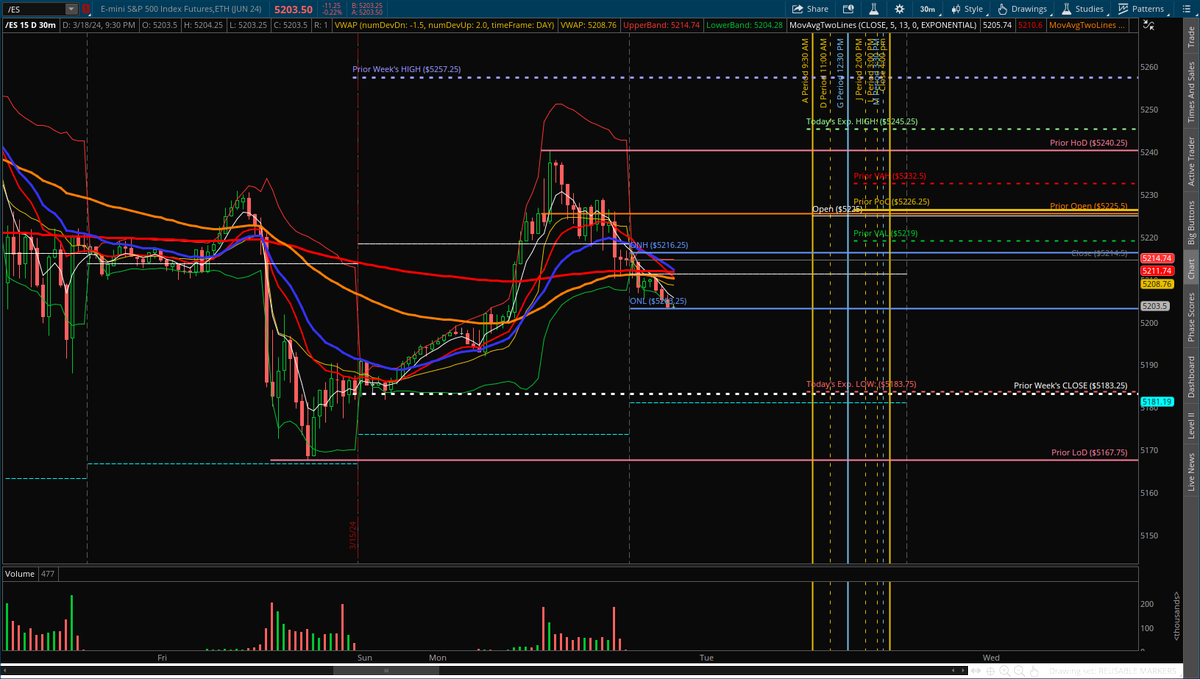Select the pointer cursor icon at bottom
The image size is (1200, 679).
pyautogui.click(x=1034, y=671)
